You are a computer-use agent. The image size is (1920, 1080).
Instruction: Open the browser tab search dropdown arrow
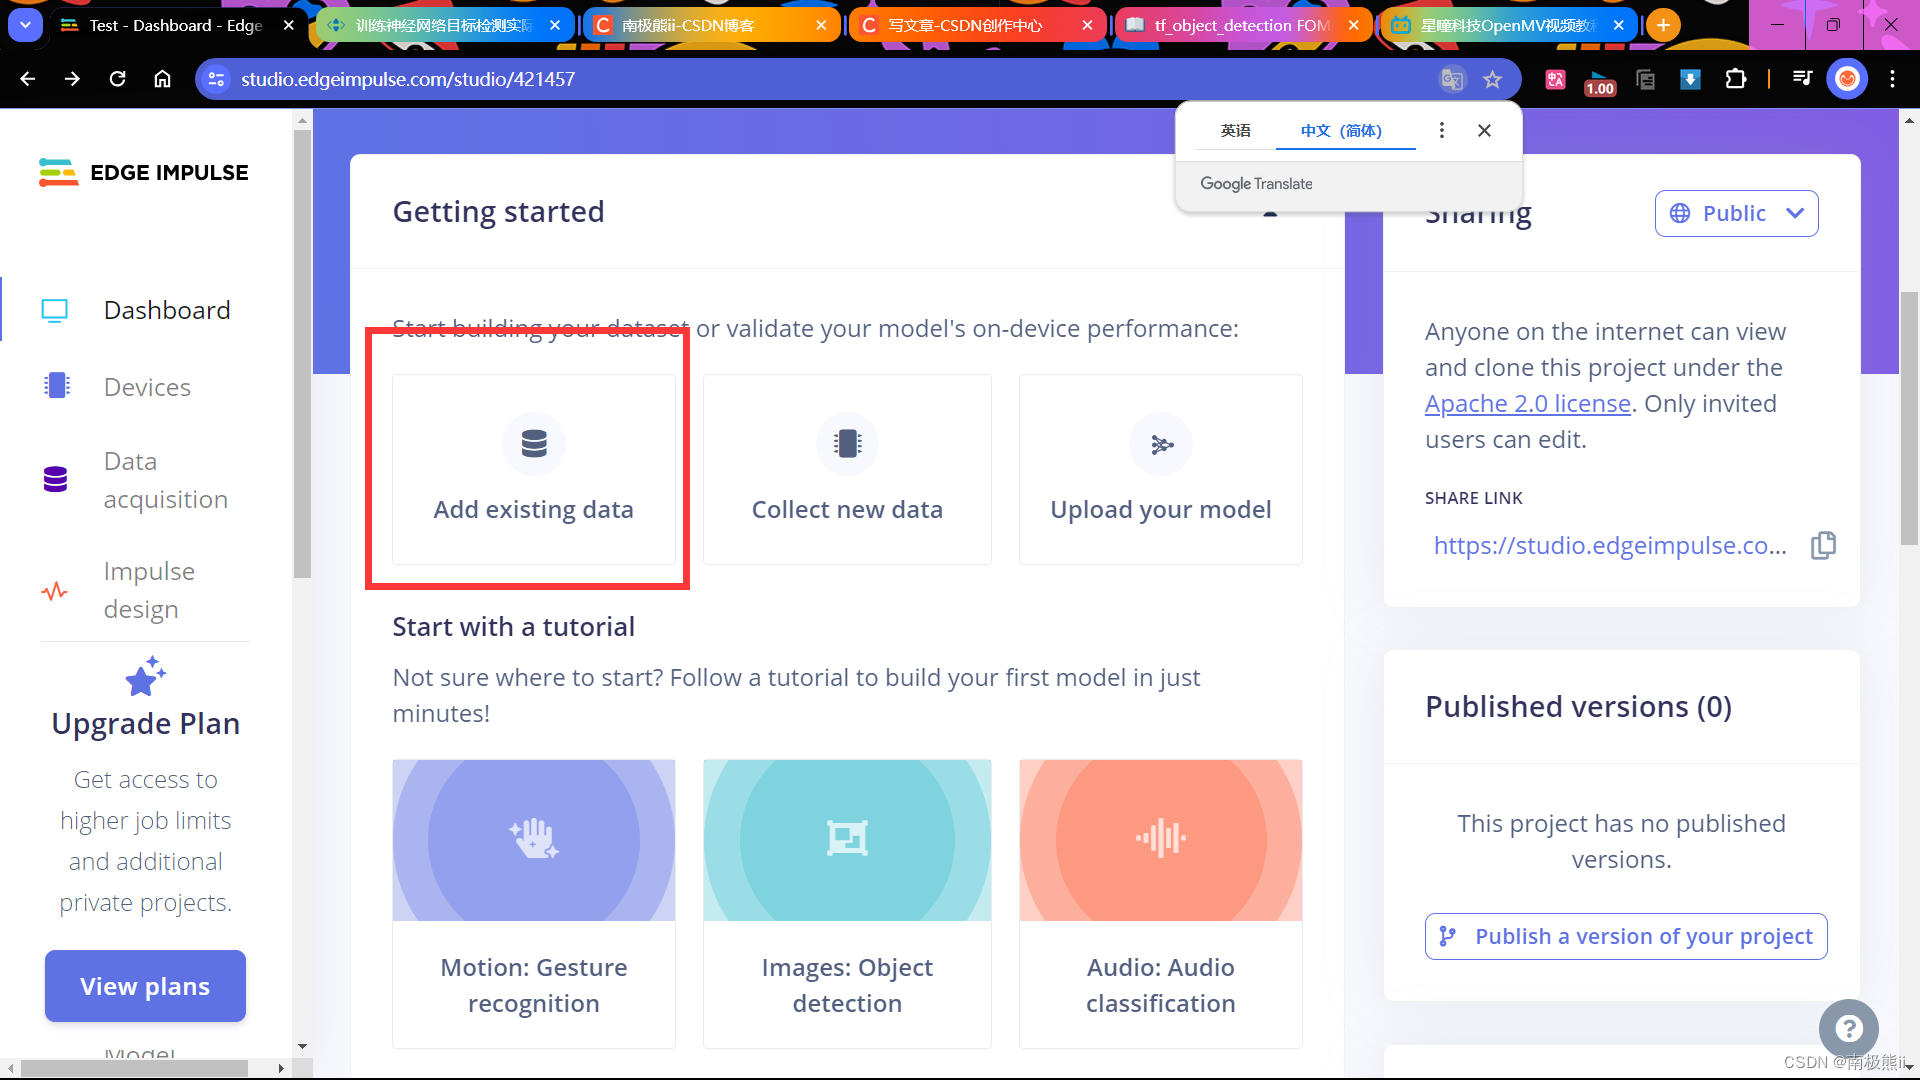tap(25, 25)
